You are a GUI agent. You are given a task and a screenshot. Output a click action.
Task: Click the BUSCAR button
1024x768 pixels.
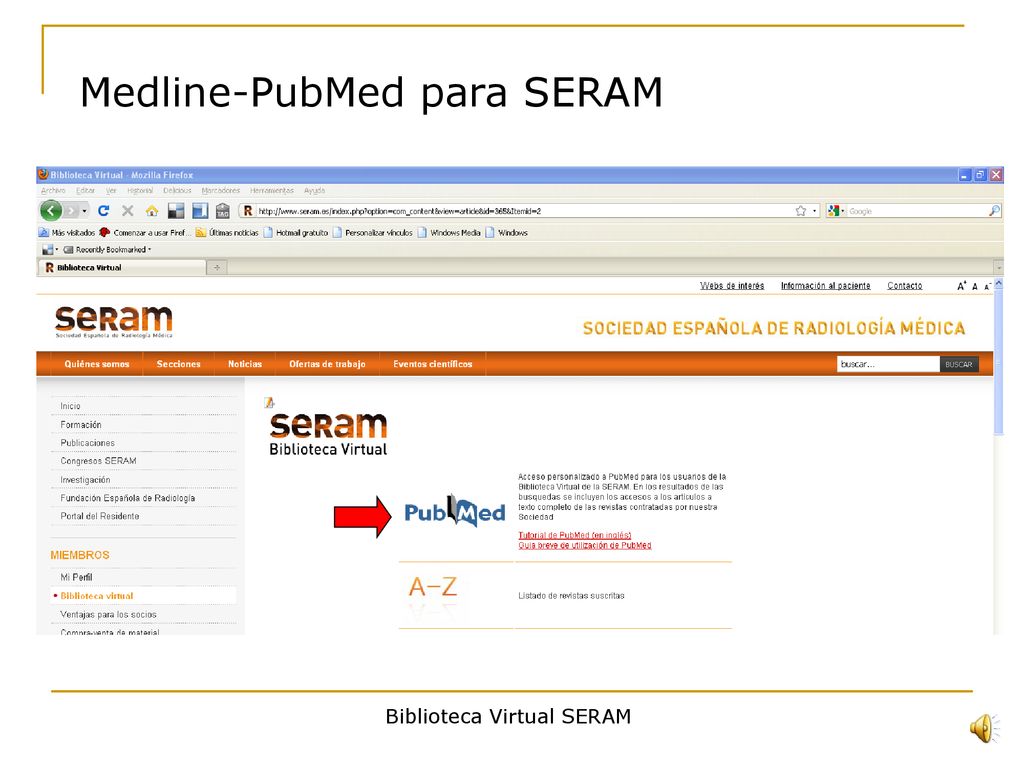coord(959,364)
